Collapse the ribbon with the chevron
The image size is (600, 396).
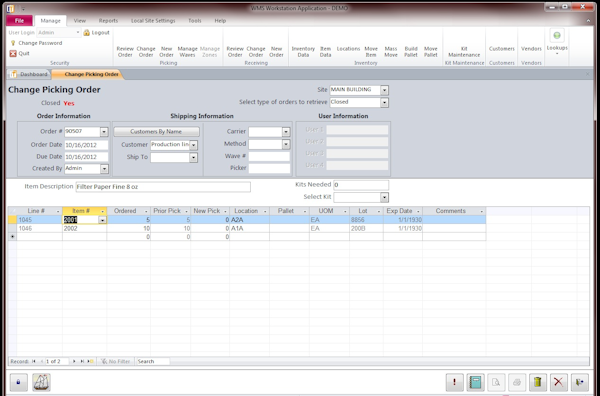pos(588,21)
